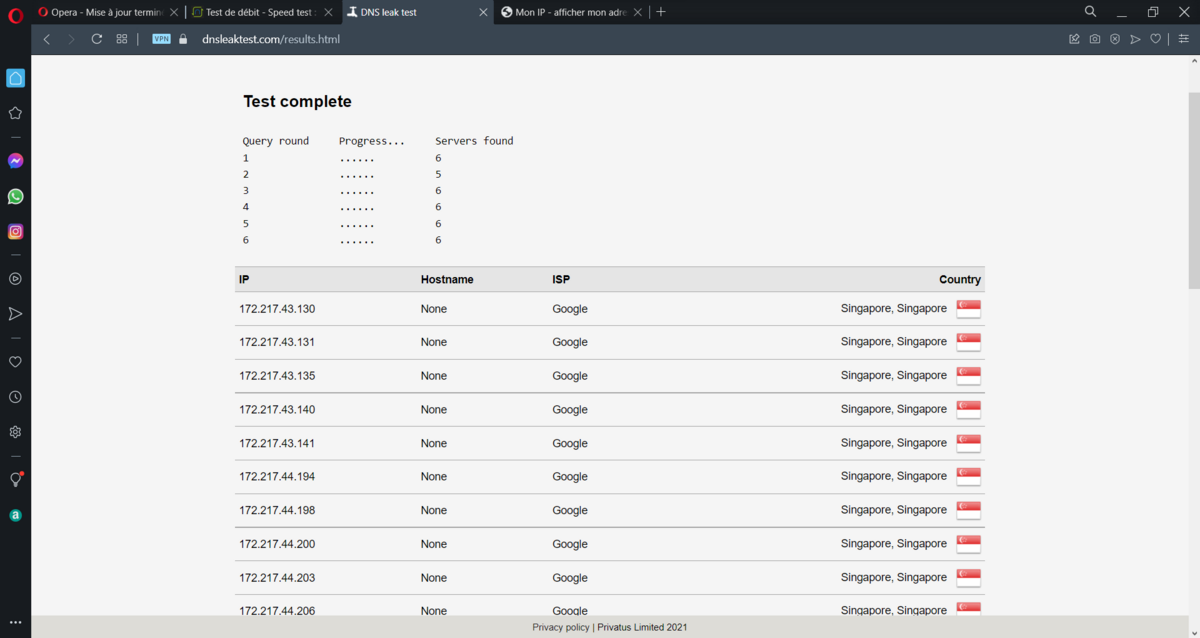Switch to 'Opera - Mise à jour' tab
This screenshot has width=1200, height=638.
coord(108,12)
